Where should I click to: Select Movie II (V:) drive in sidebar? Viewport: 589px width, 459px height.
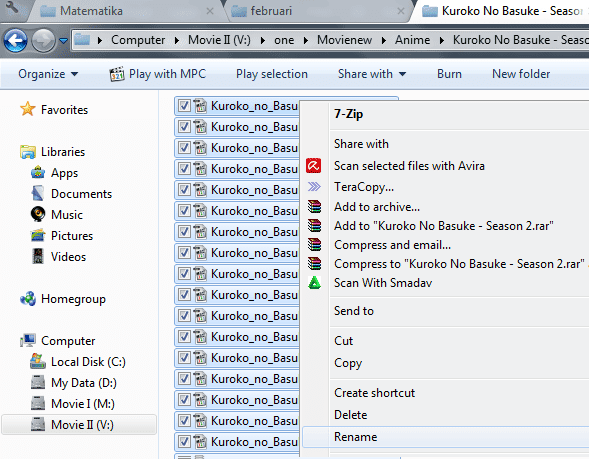79,424
